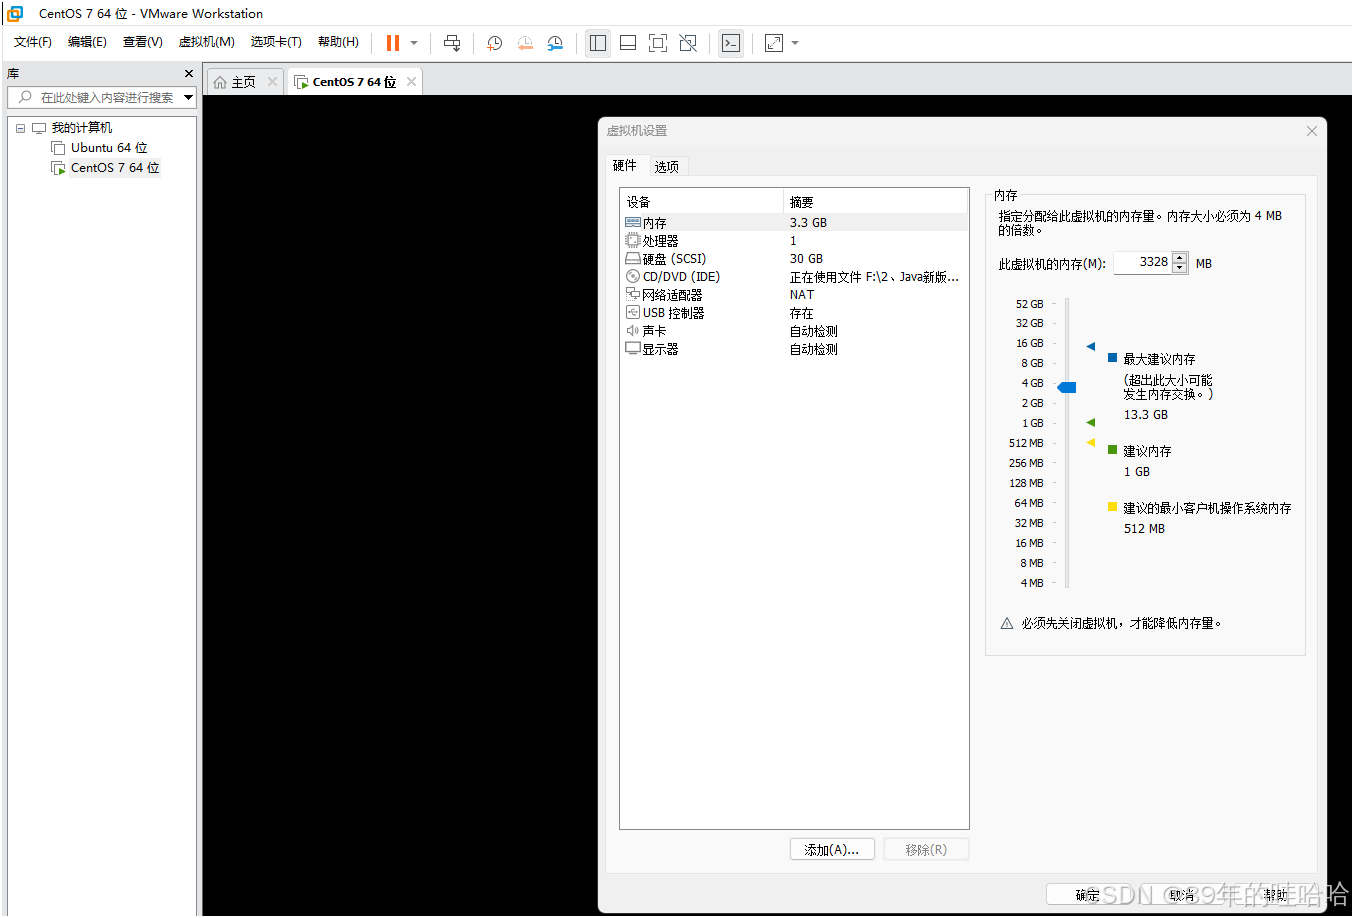
Task: Click the 16 GB slider scale label
Action: click(x=1030, y=343)
